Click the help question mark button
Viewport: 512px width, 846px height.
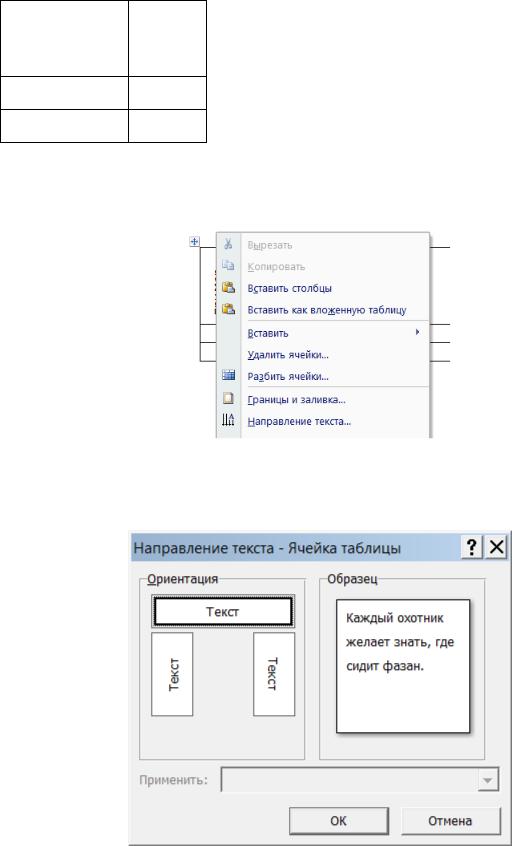472,549
